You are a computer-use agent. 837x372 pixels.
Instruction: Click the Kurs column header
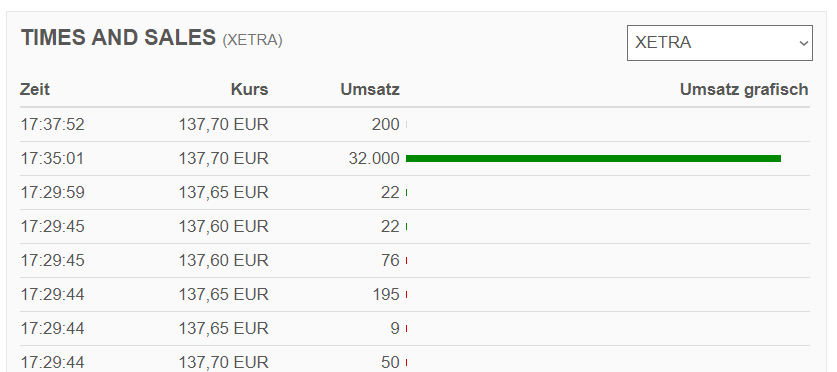pos(249,89)
